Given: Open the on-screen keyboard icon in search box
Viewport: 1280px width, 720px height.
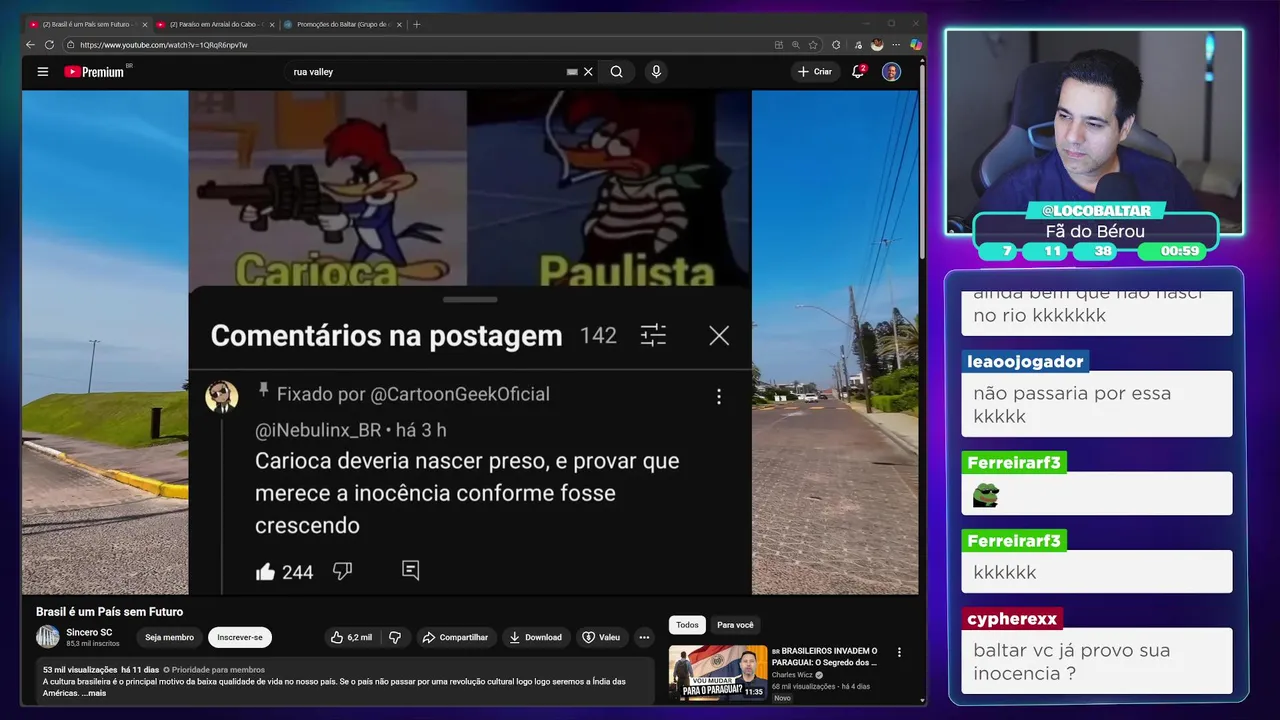Looking at the screenshot, I should (572, 72).
